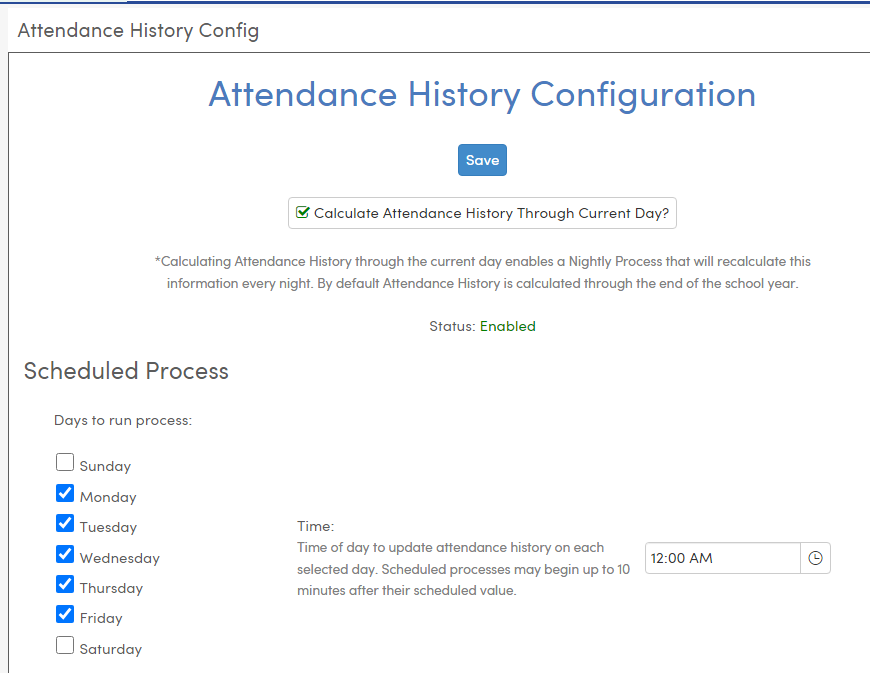Enable the Saturday checkbox
870x673 pixels.
65,644
